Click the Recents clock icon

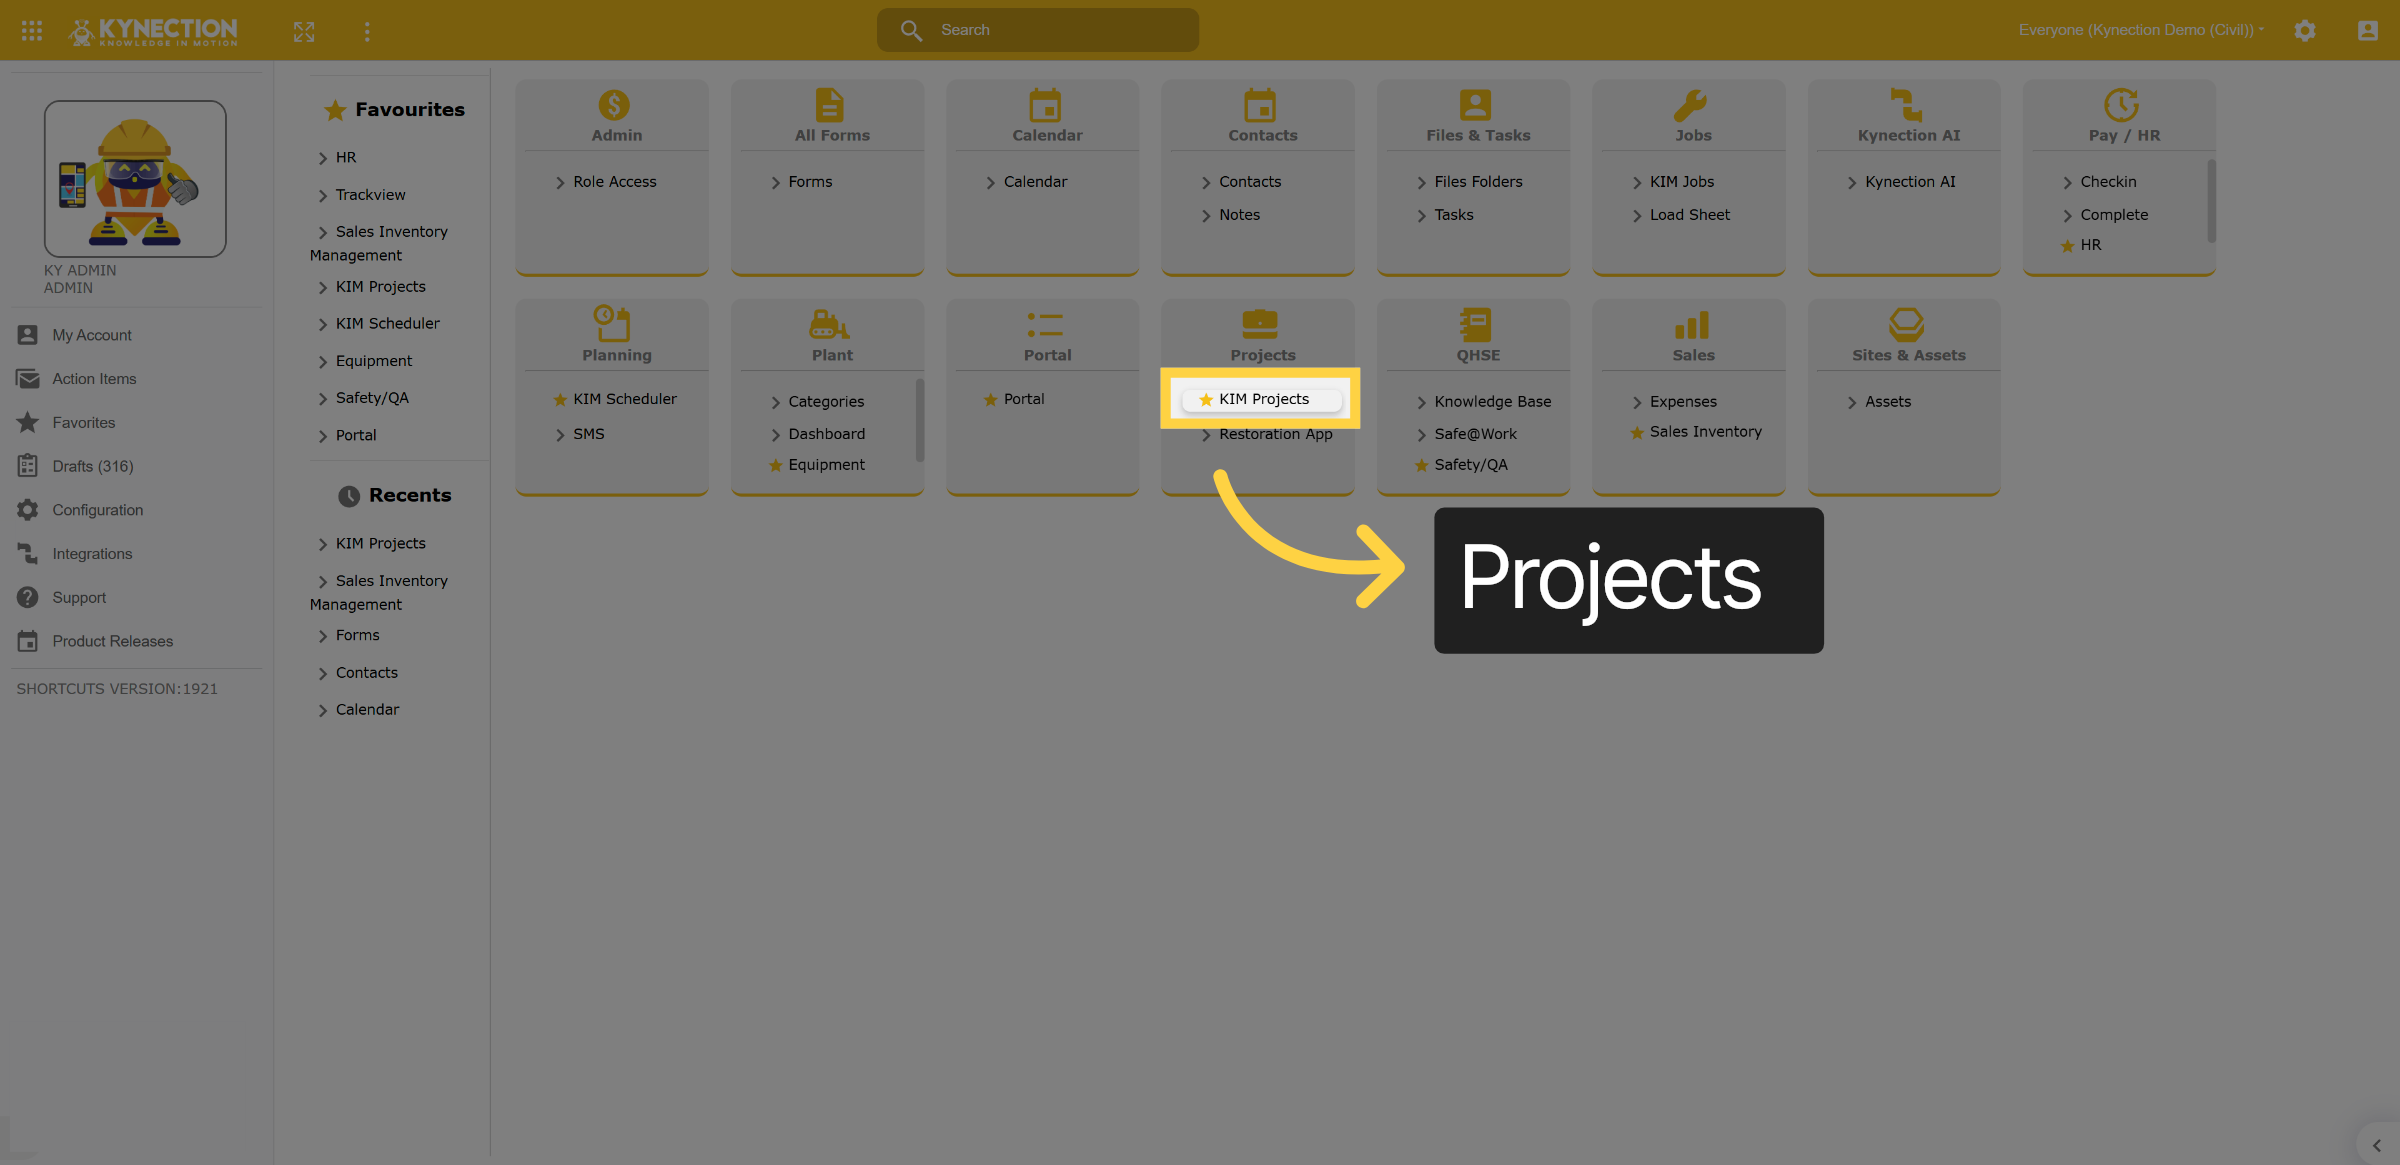pos(349,496)
